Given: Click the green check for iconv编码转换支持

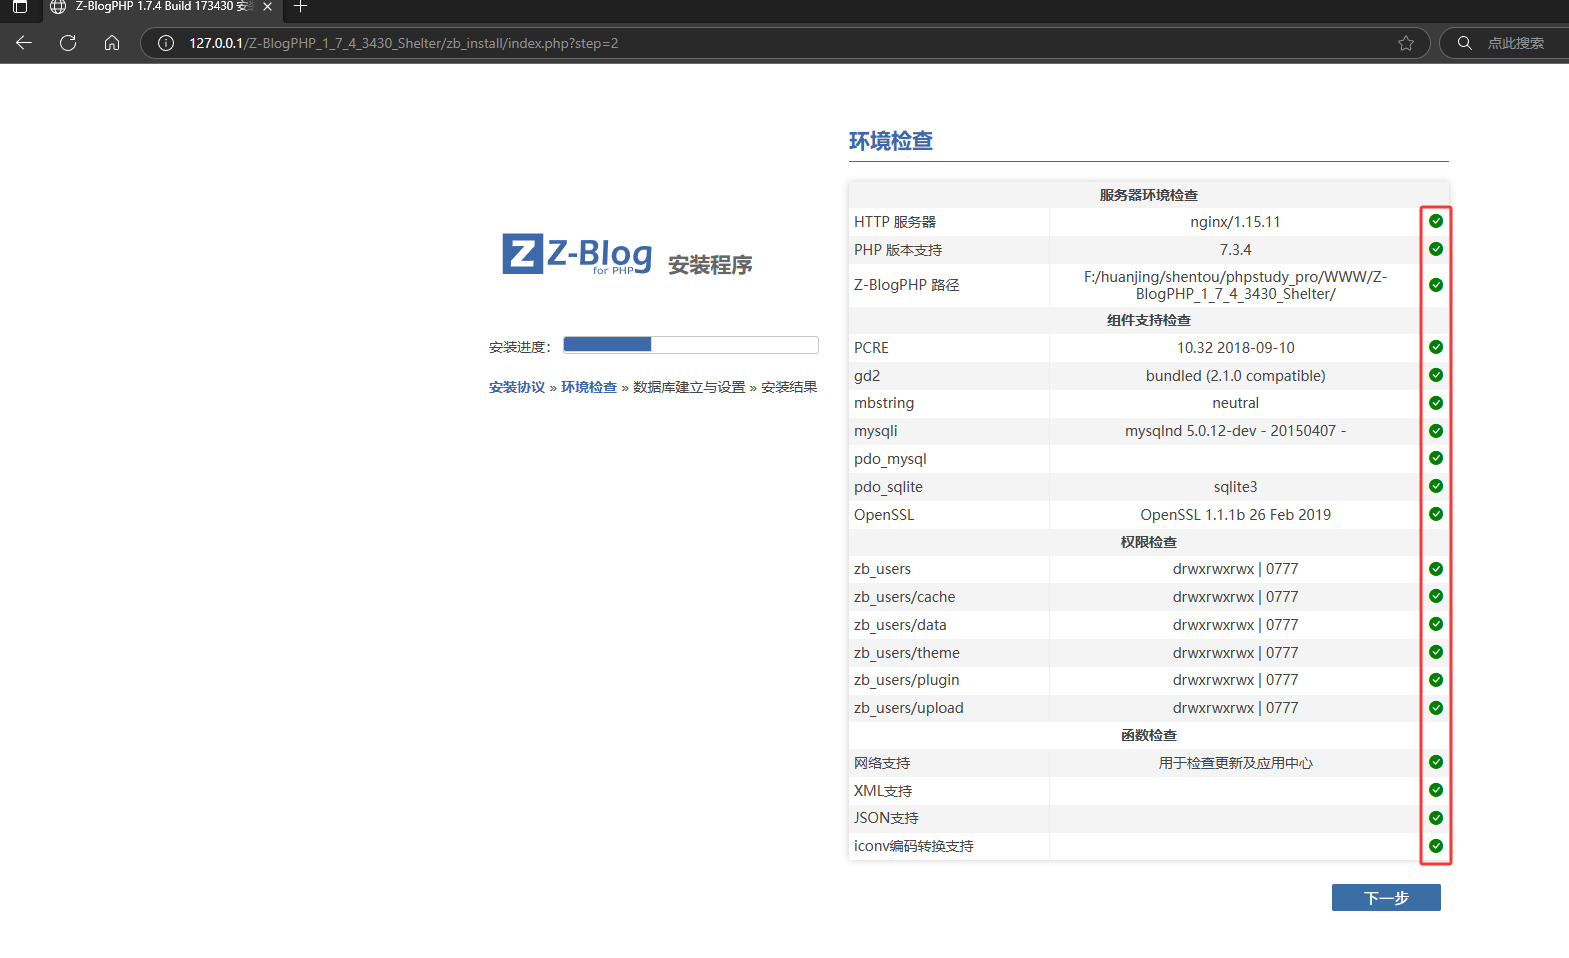Looking at the screenshot, I should click(x=1436, y=846).
